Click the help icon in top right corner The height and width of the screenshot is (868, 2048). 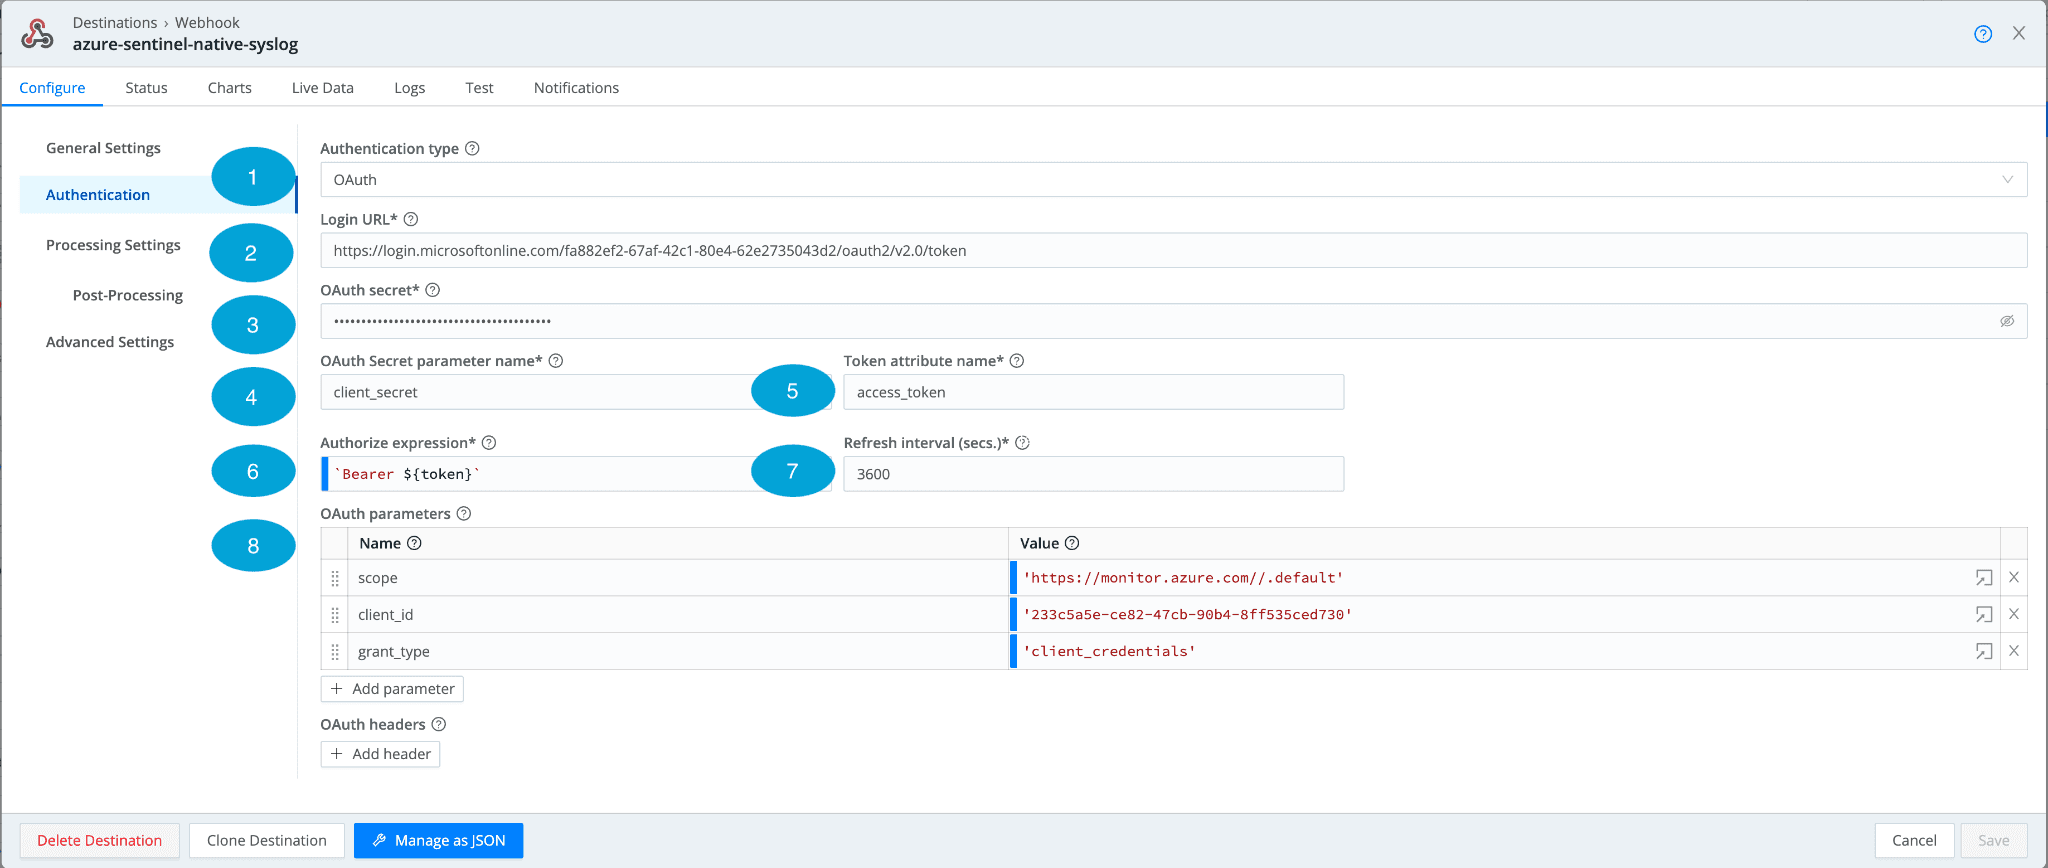pyautogui.click(x=1982, y=34)
